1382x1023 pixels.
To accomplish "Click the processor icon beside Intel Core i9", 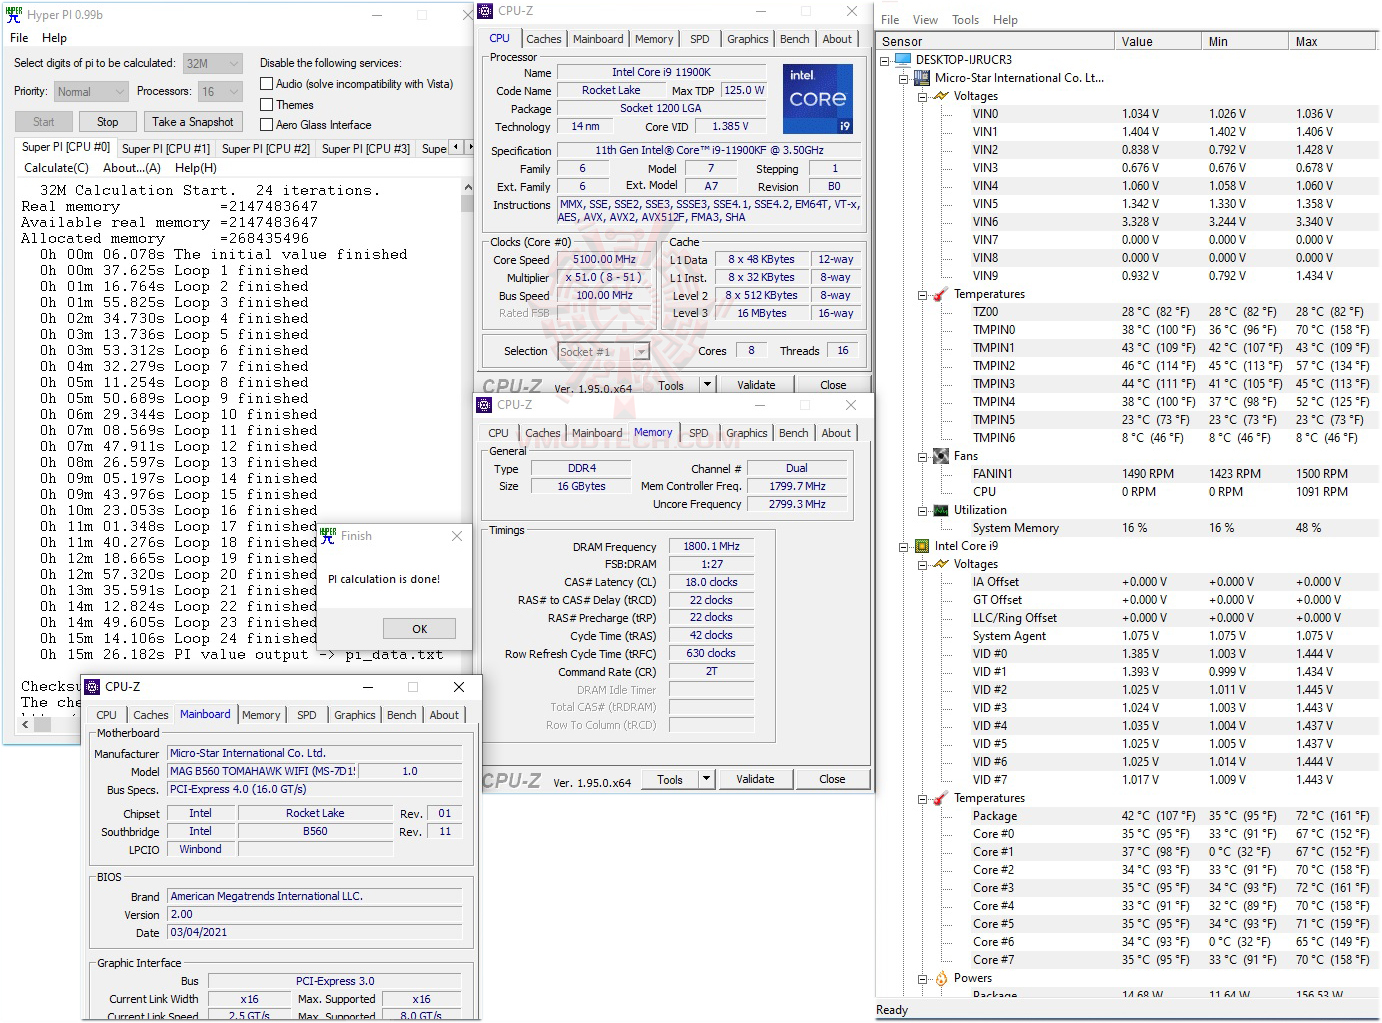I will tap(922, 546).
